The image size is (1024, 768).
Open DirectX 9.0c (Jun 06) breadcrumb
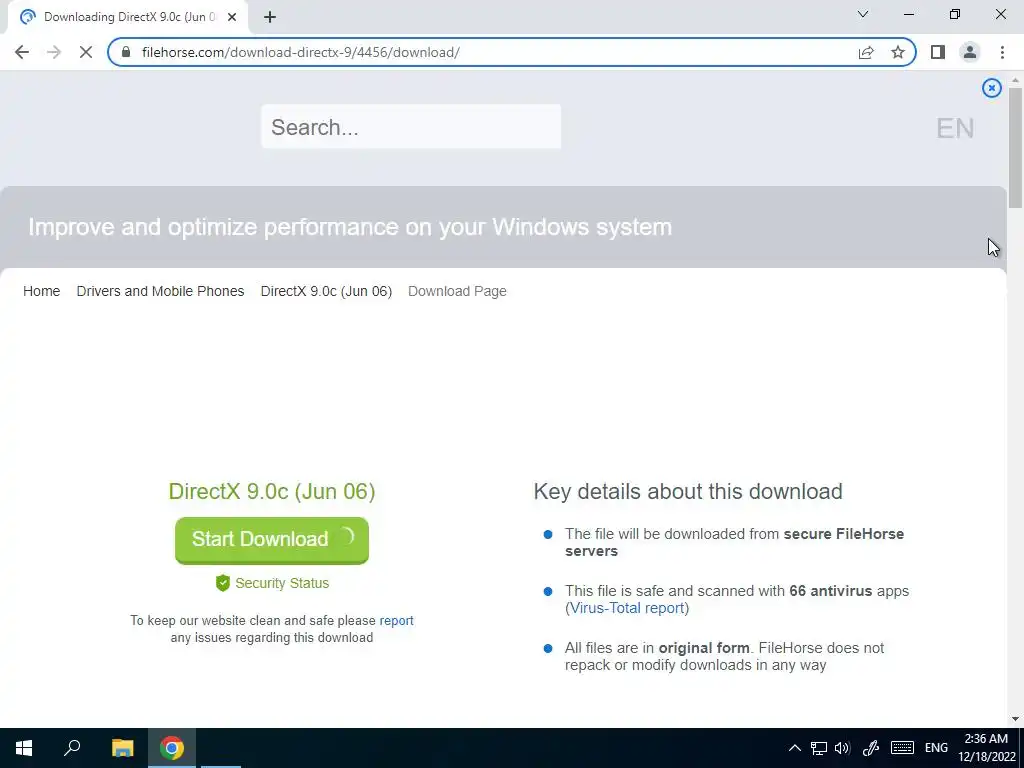[326, 291]
